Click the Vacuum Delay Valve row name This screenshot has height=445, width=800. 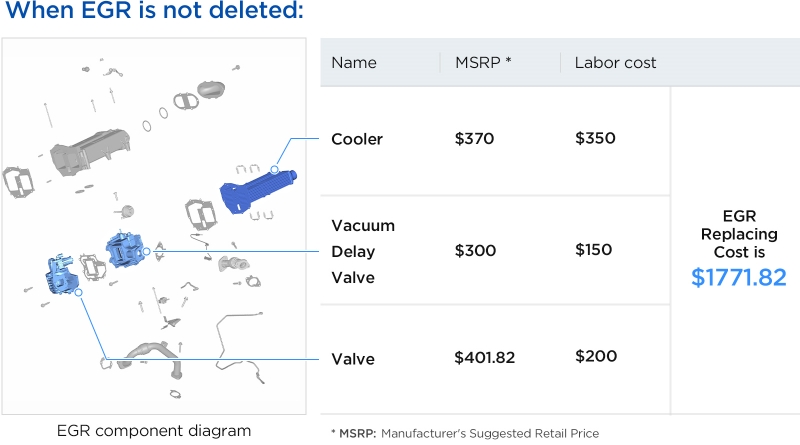pos(363,252)
